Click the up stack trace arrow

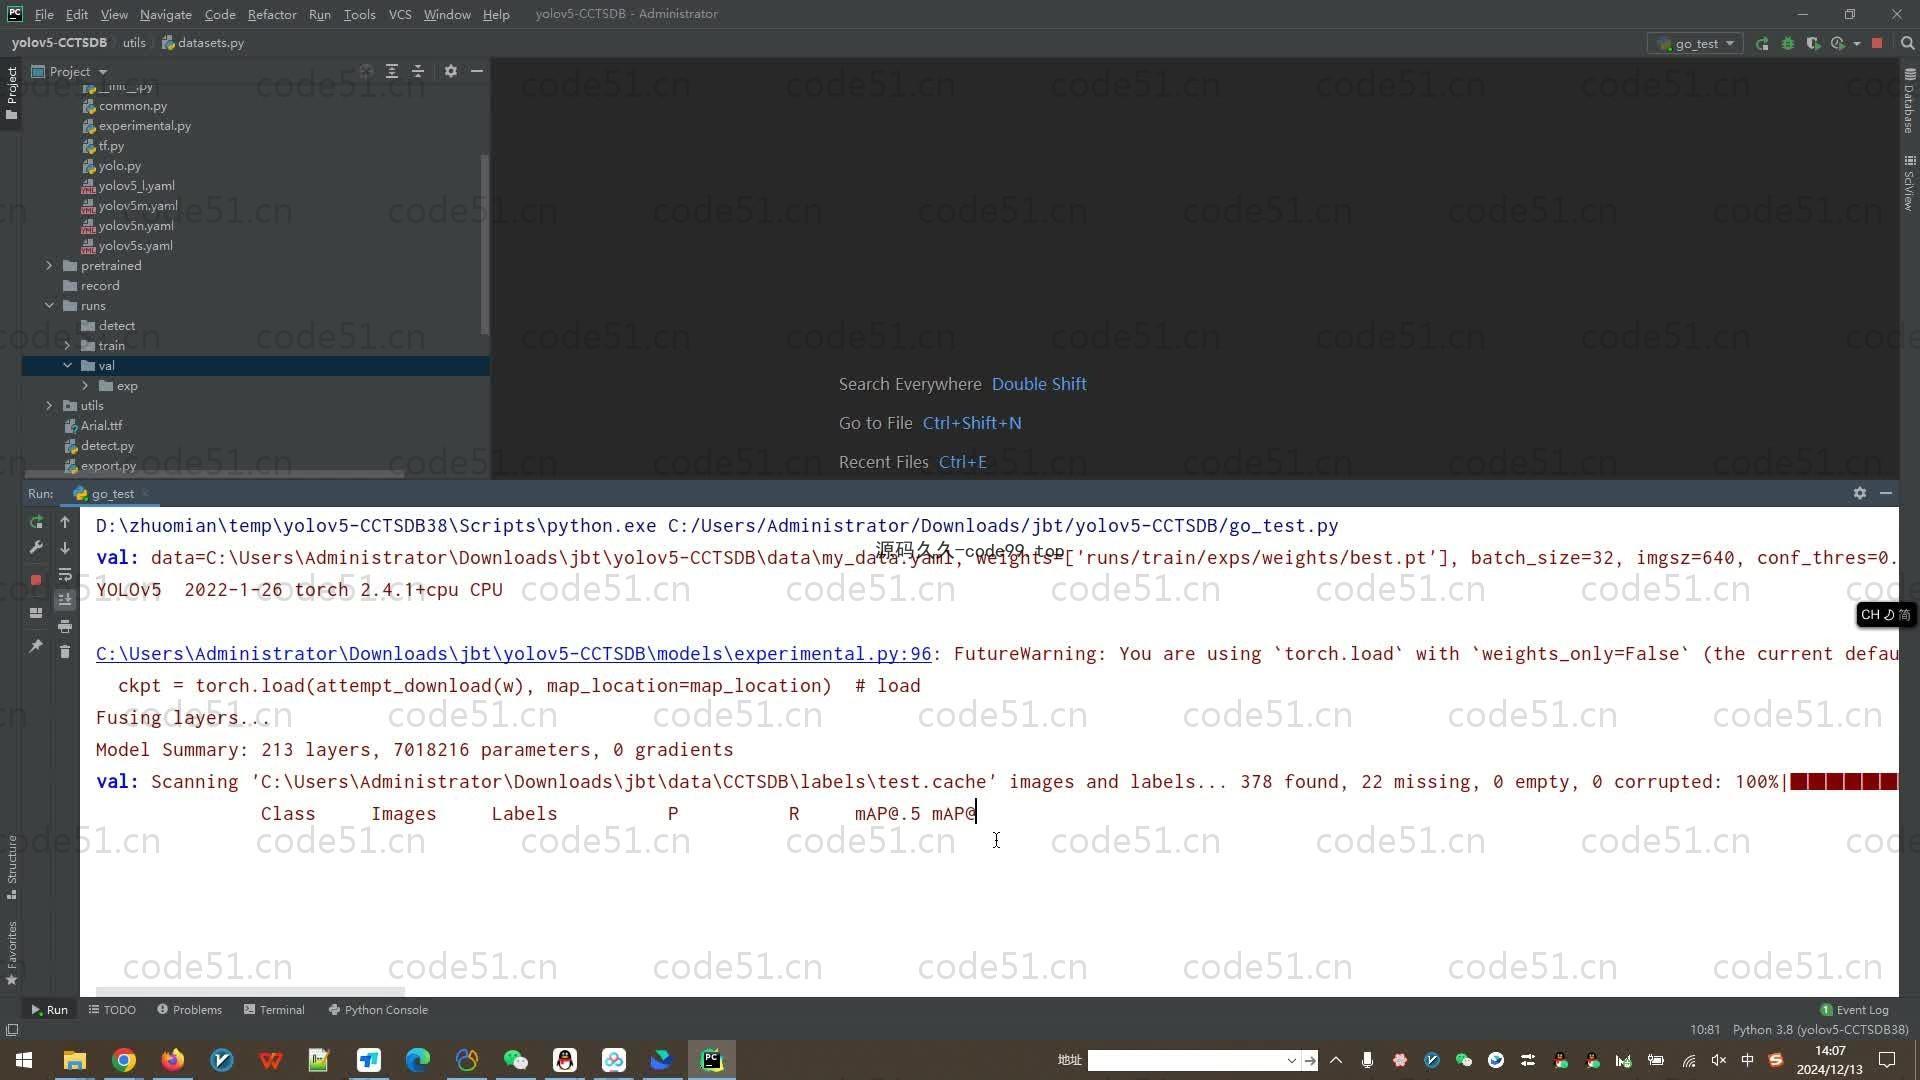[x=65, y=522]
